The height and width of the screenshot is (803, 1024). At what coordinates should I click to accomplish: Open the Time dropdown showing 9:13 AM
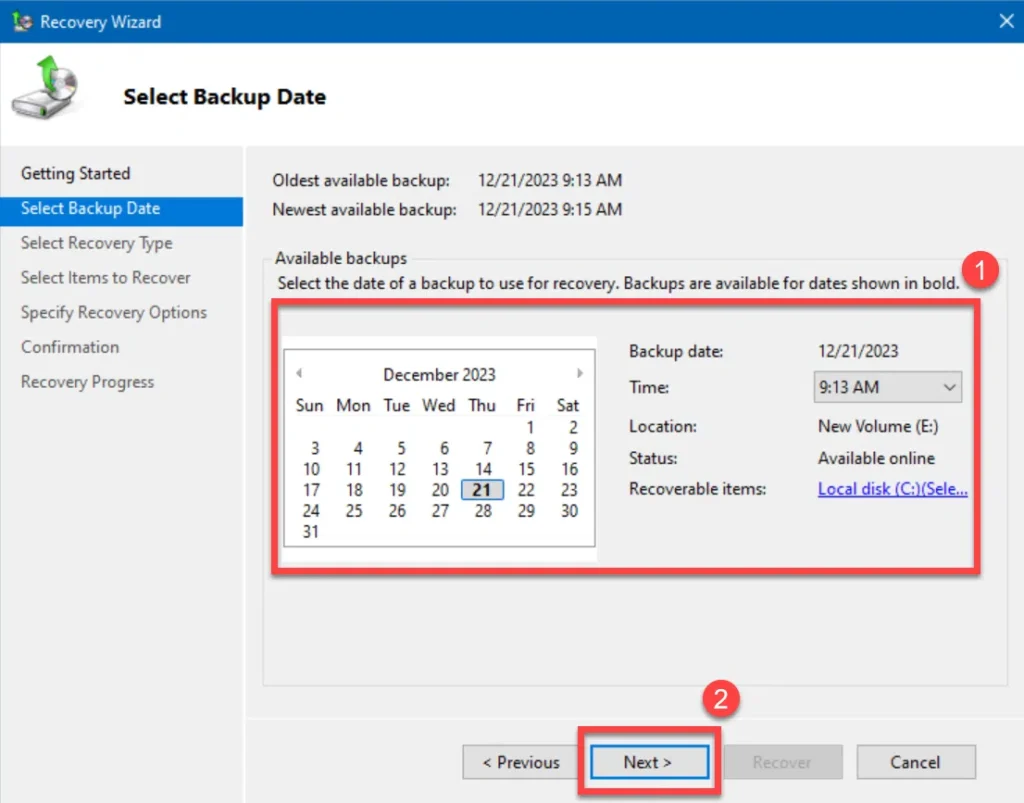tap(888, 387)
